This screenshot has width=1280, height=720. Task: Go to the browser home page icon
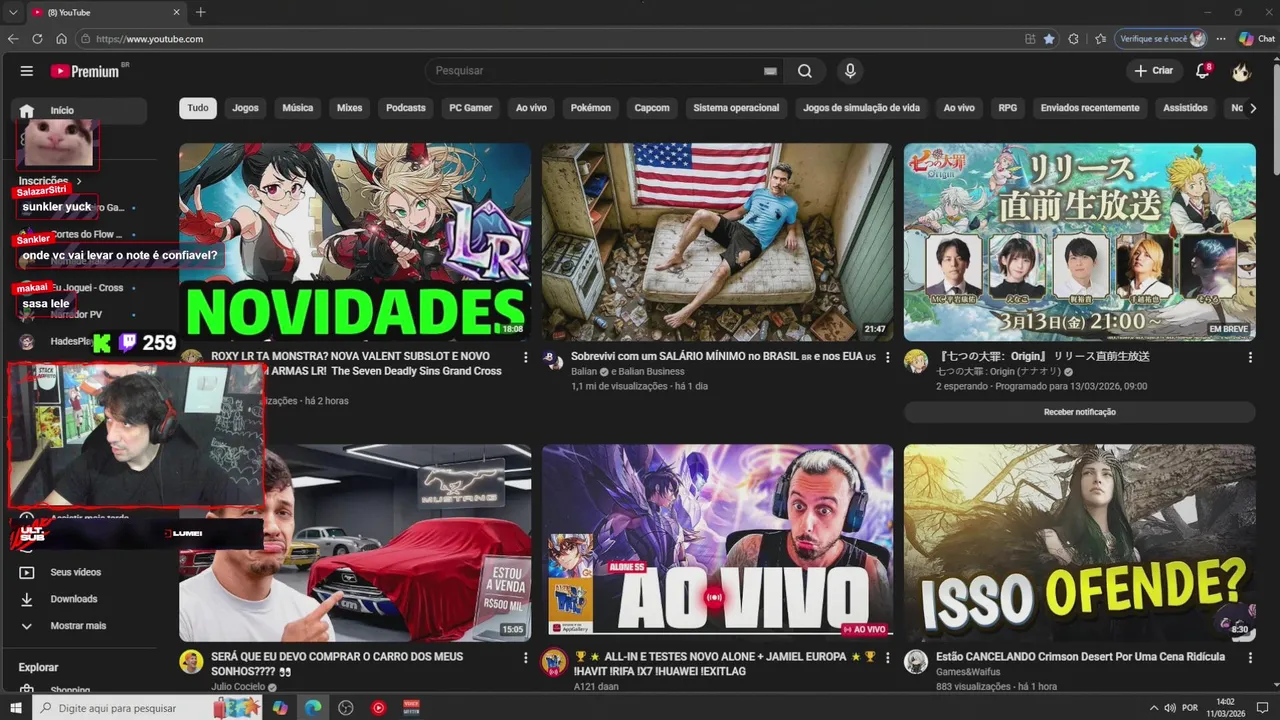click(61, 39)
